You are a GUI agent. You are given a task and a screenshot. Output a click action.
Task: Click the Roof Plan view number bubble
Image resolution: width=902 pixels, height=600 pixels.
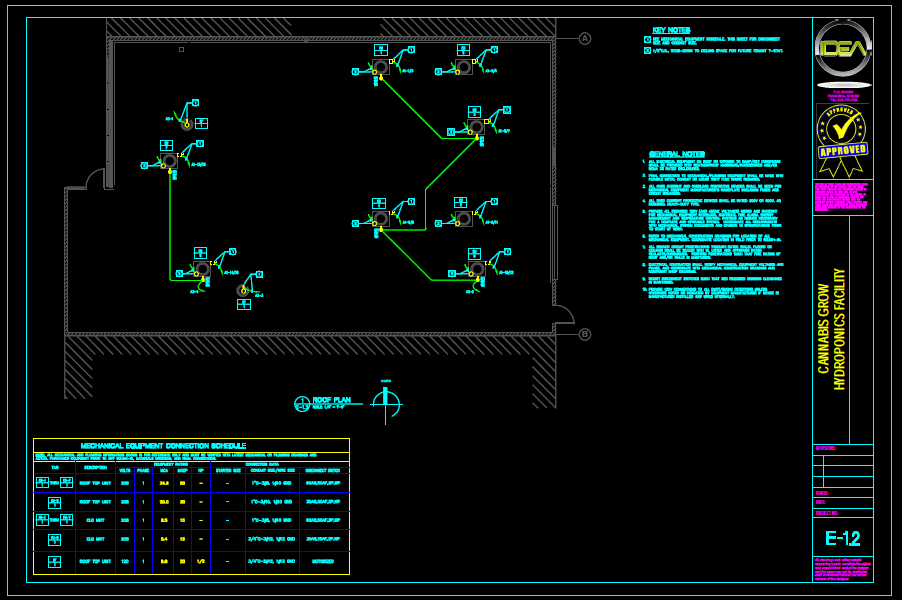(302, 404)
